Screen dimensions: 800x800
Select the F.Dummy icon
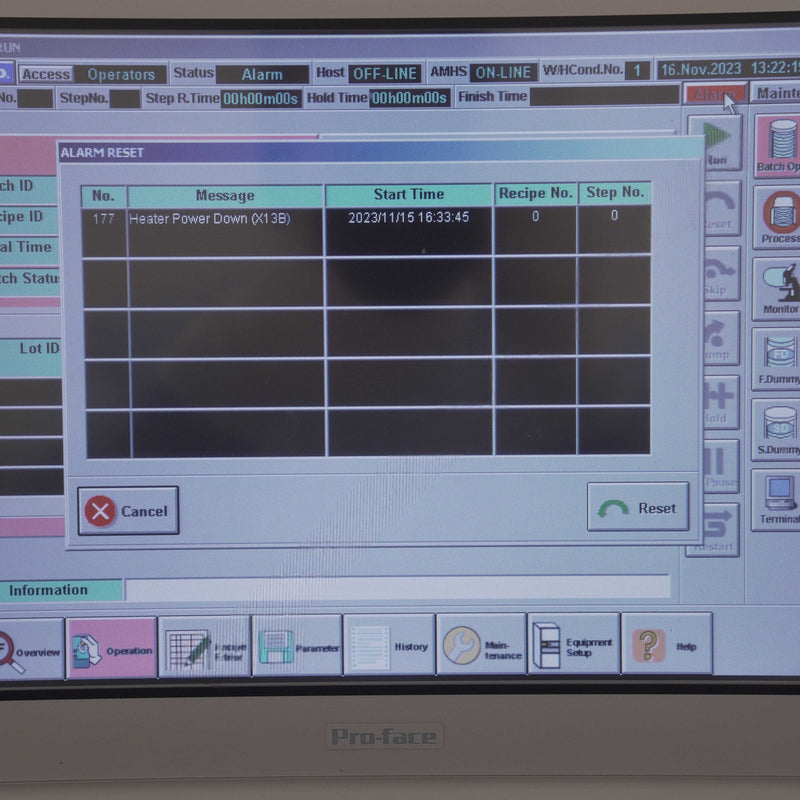[x=779, y=359]
